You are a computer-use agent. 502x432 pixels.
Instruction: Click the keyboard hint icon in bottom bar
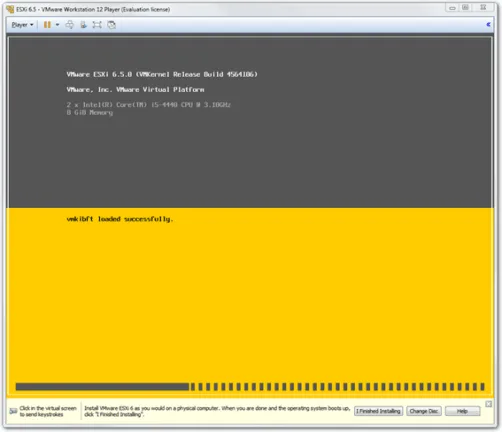[x=13, y=411]
